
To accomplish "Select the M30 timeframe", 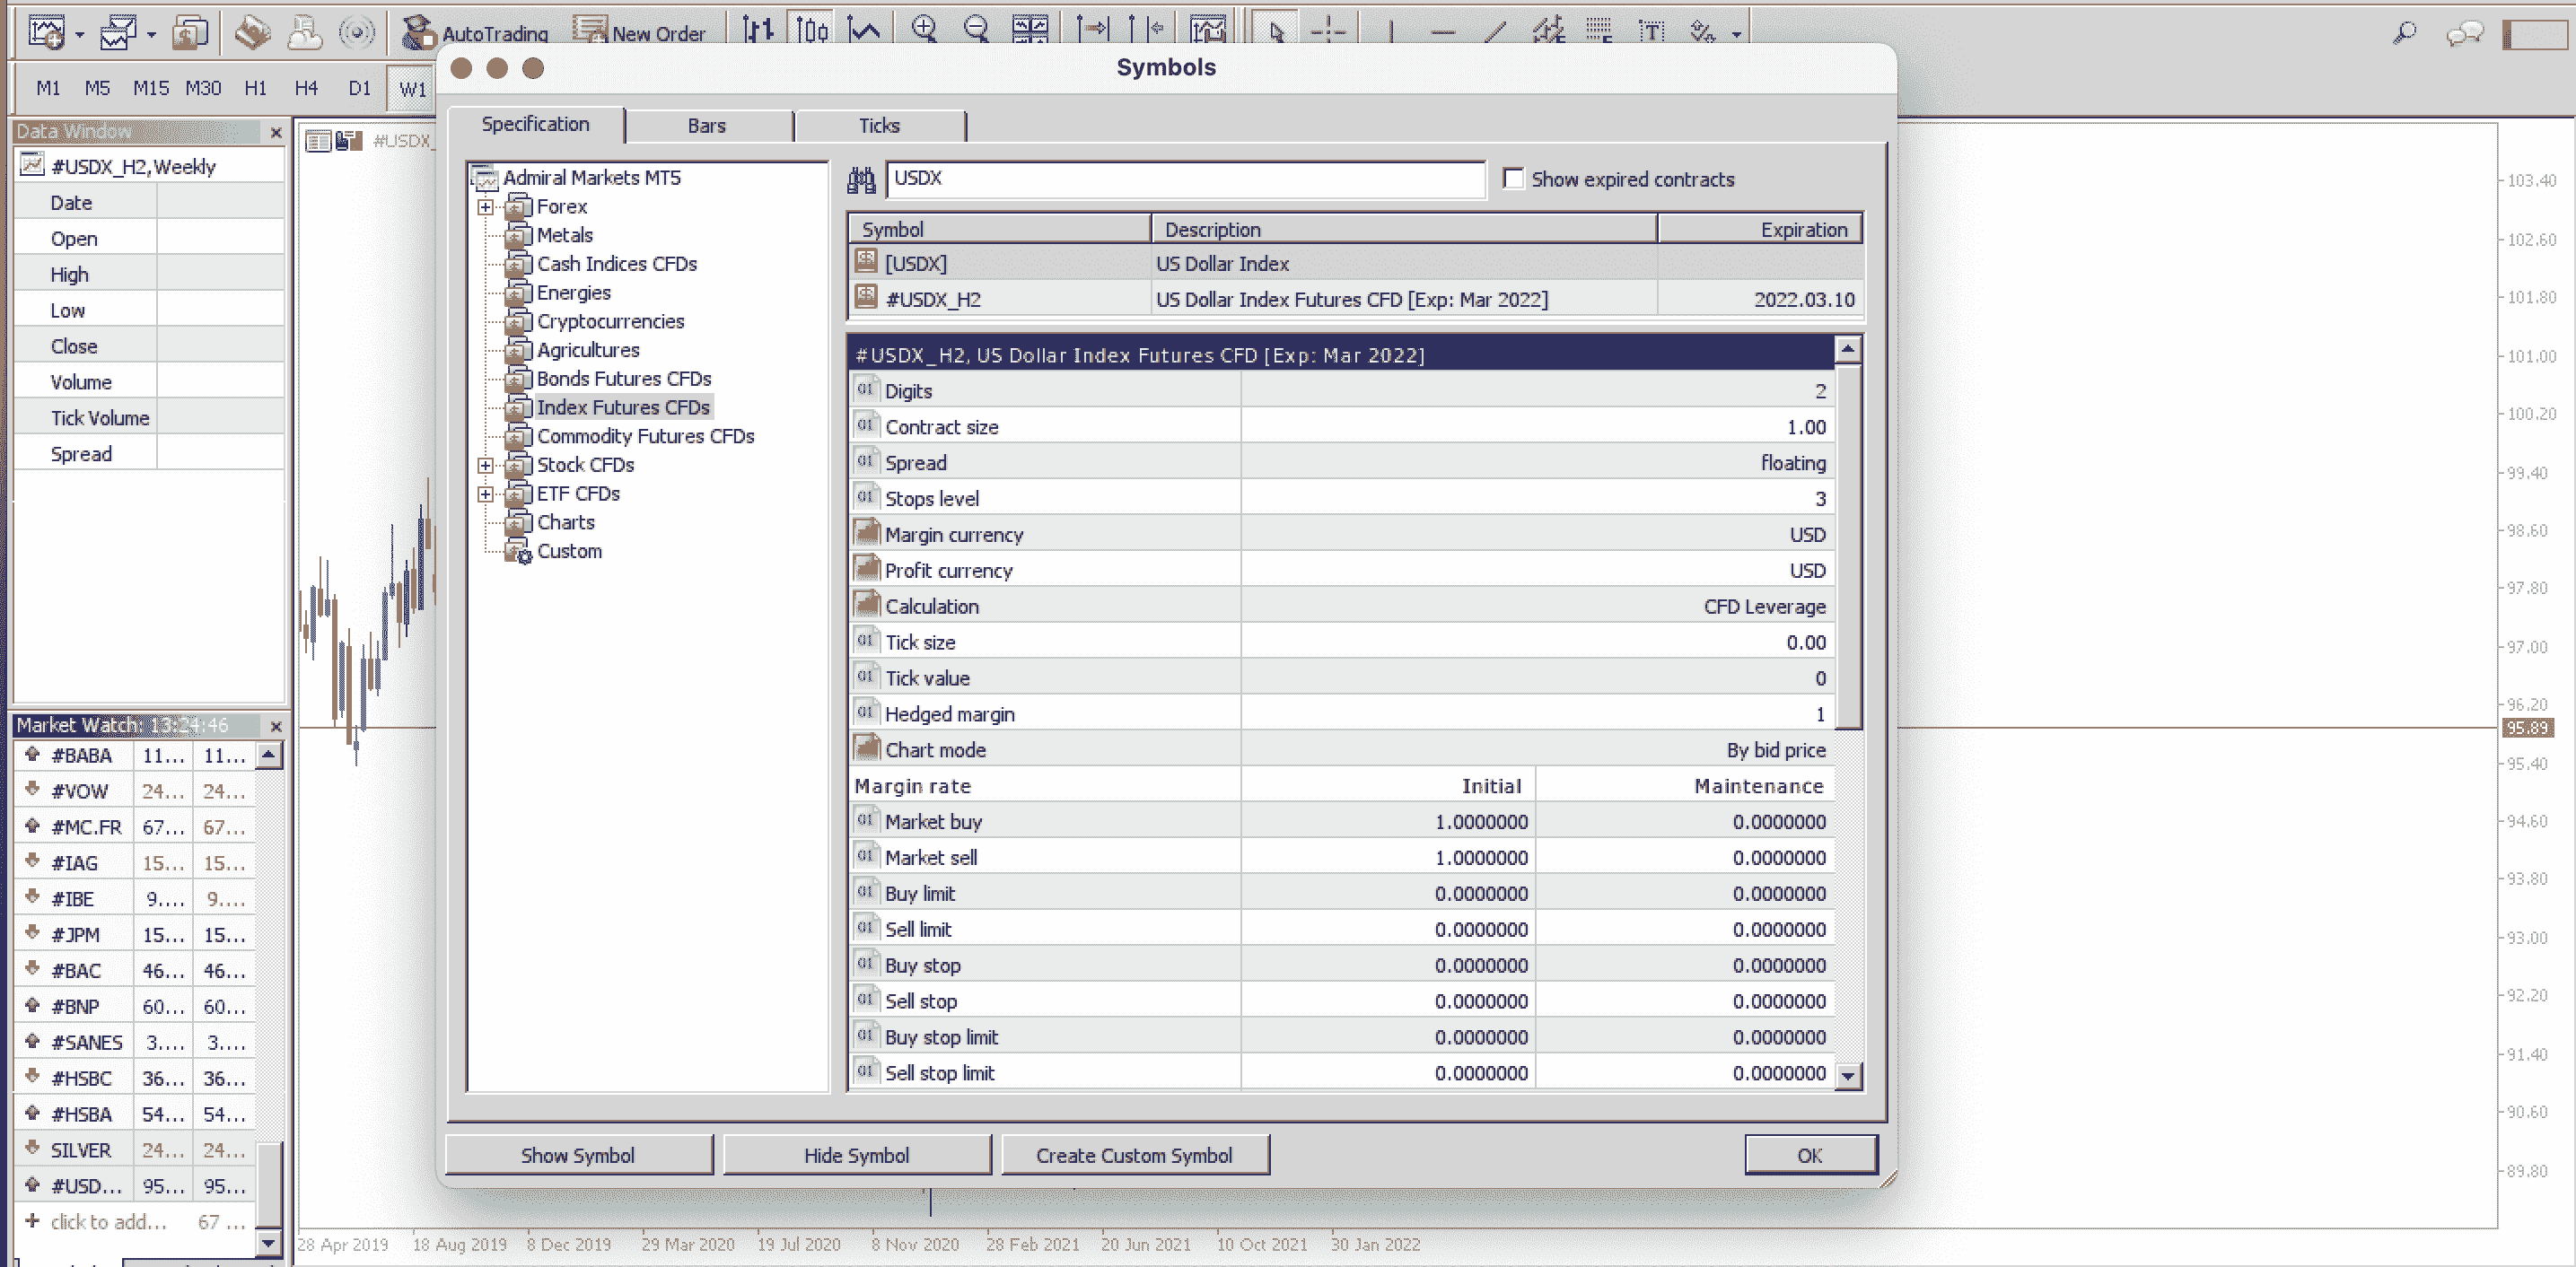I will 203,88.
